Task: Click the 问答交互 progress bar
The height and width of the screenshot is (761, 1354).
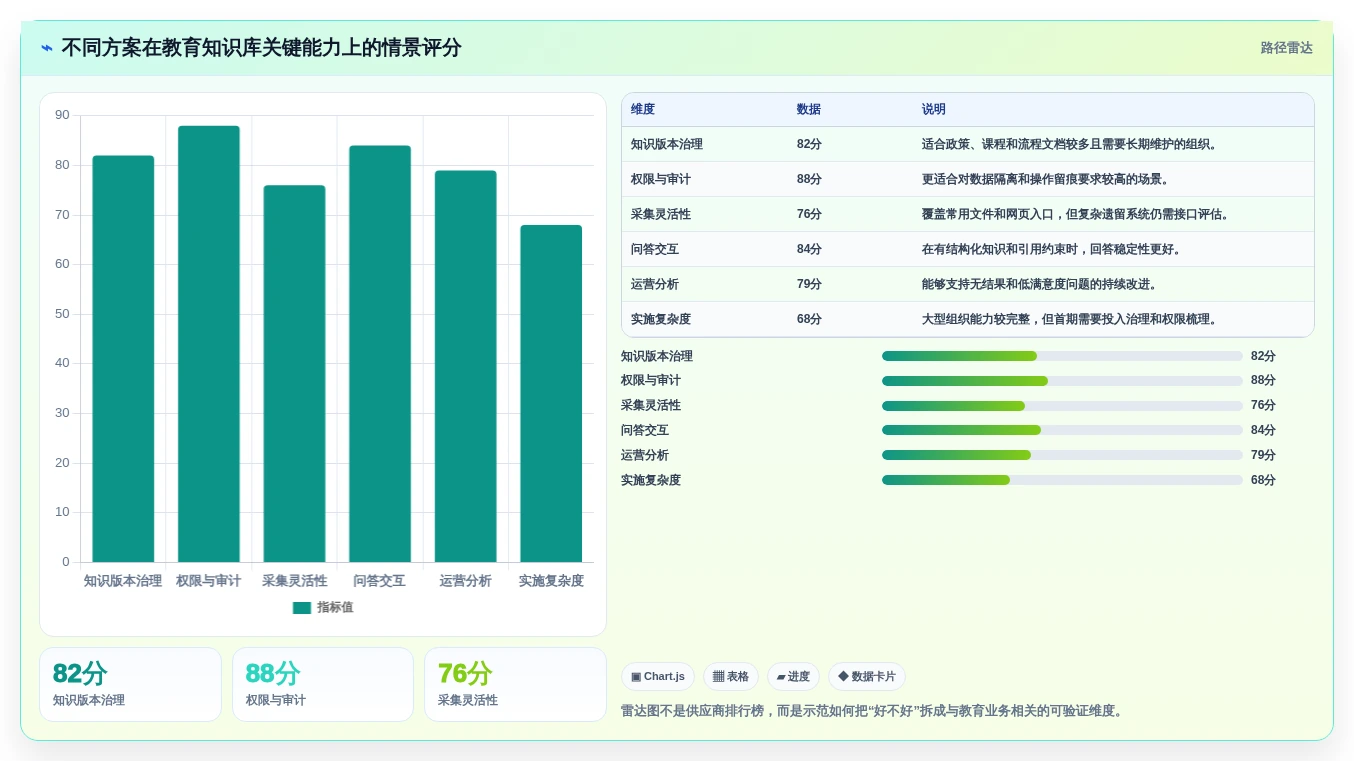Action: (x=1062, y=430)
